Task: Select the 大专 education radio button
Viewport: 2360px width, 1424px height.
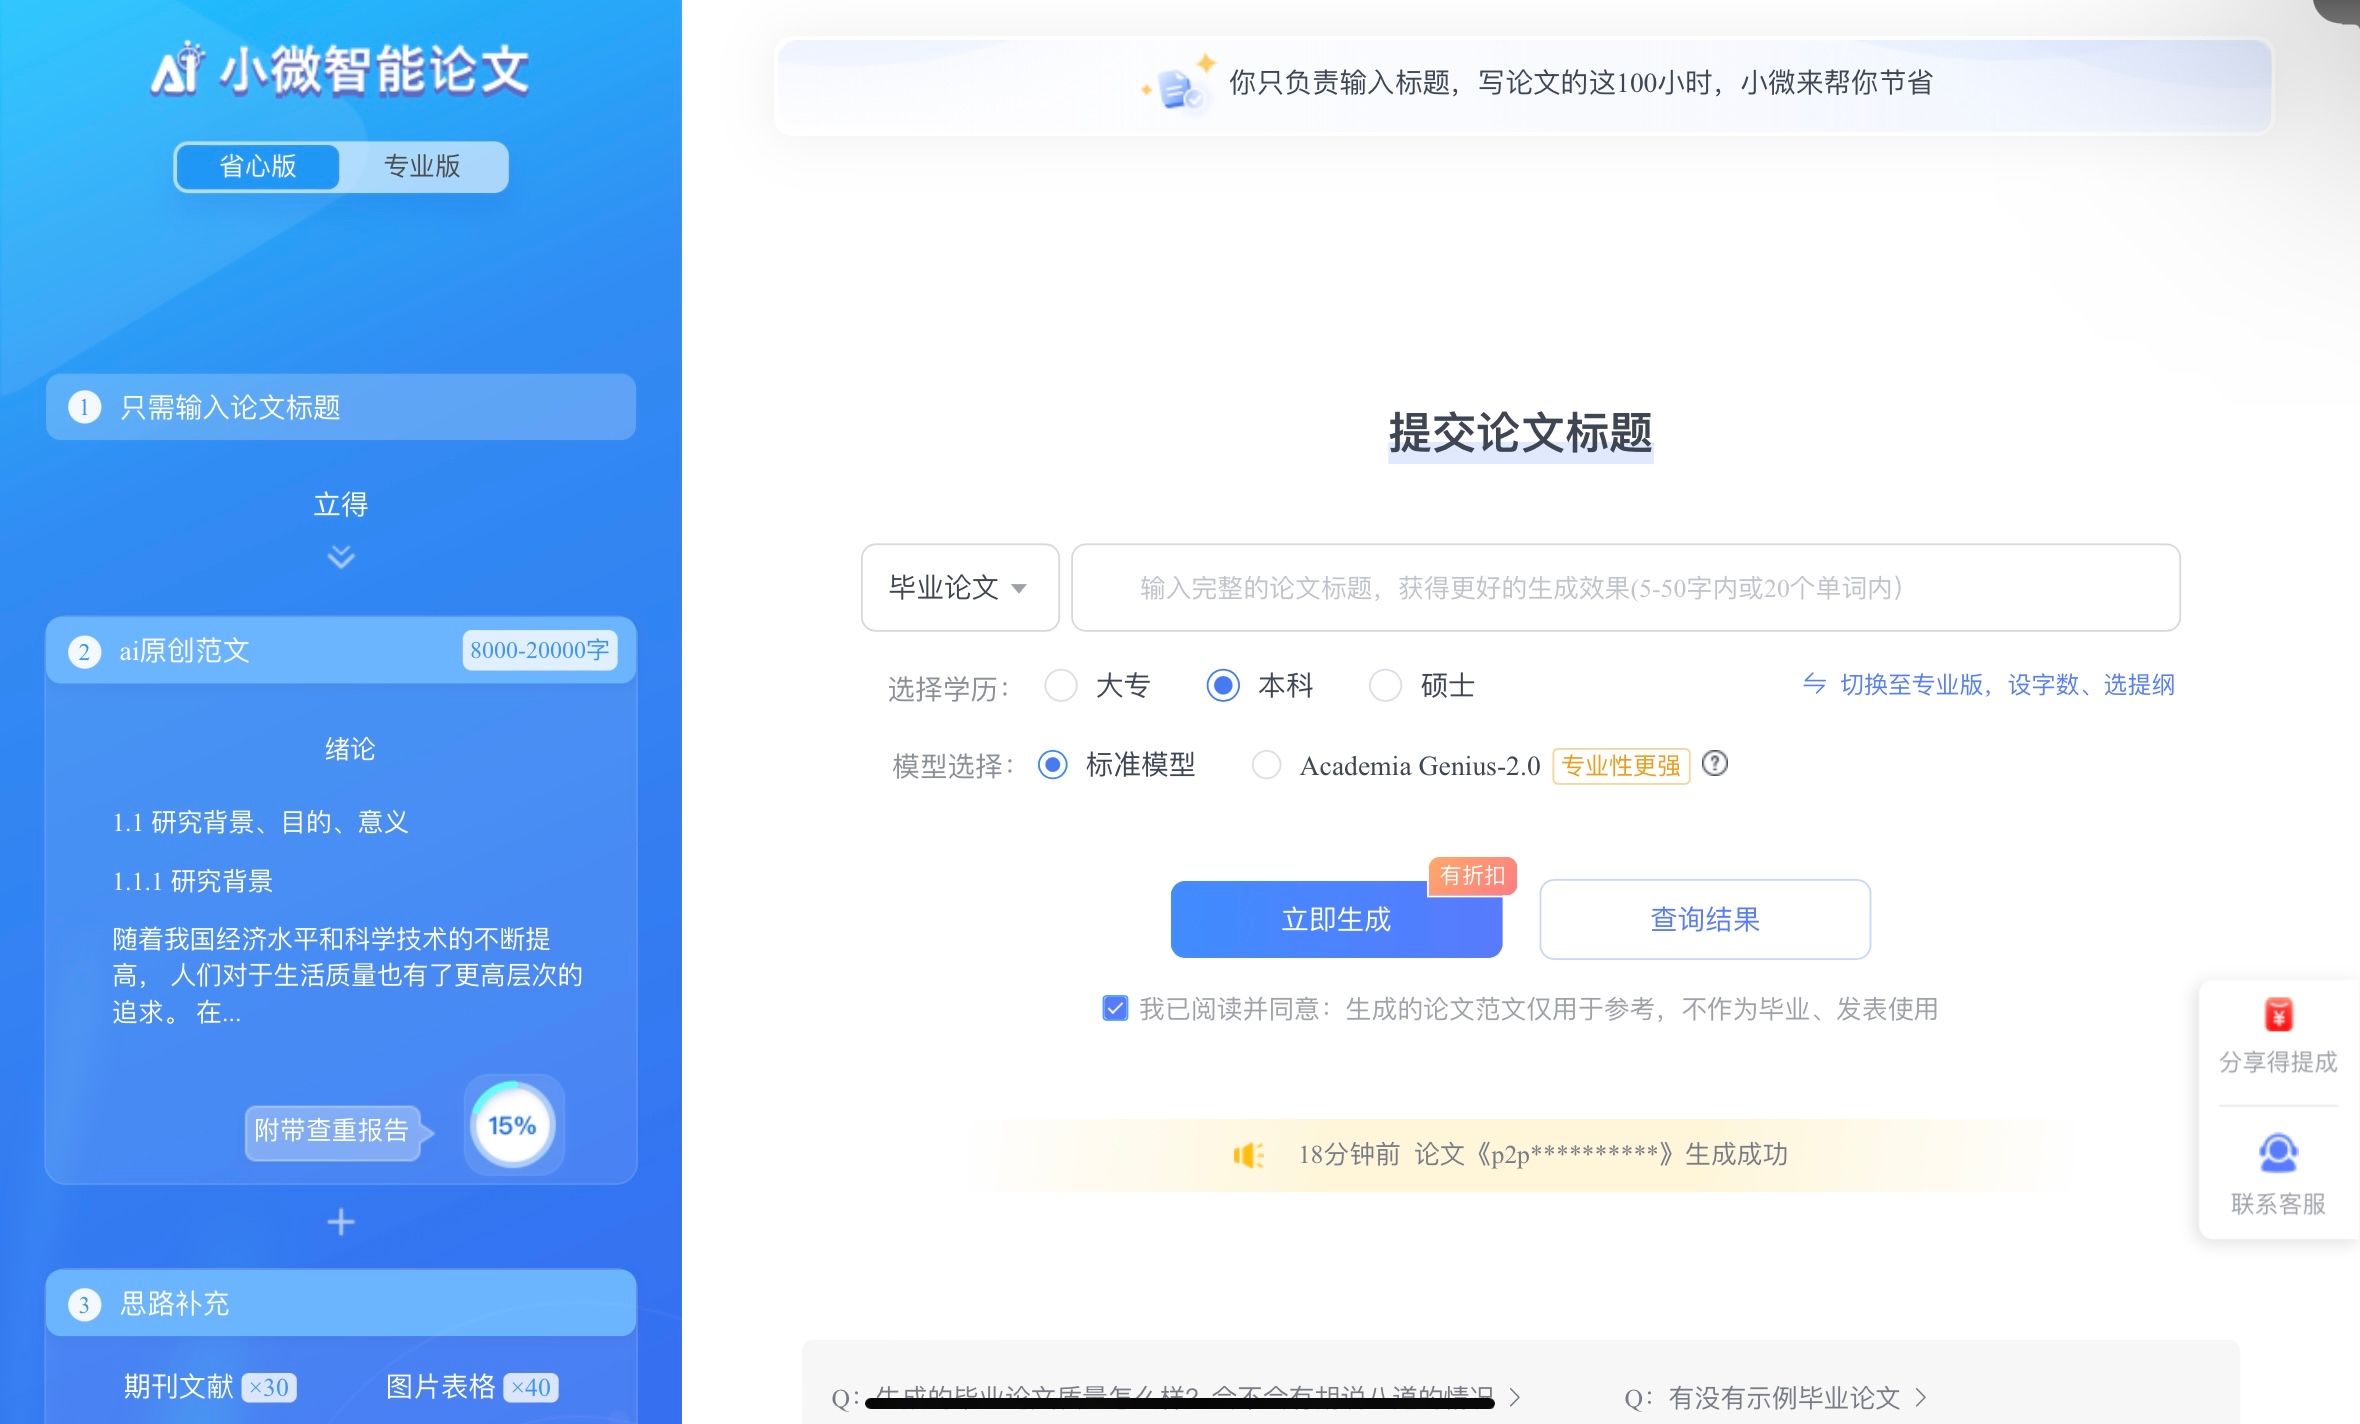Action: 1060,686
